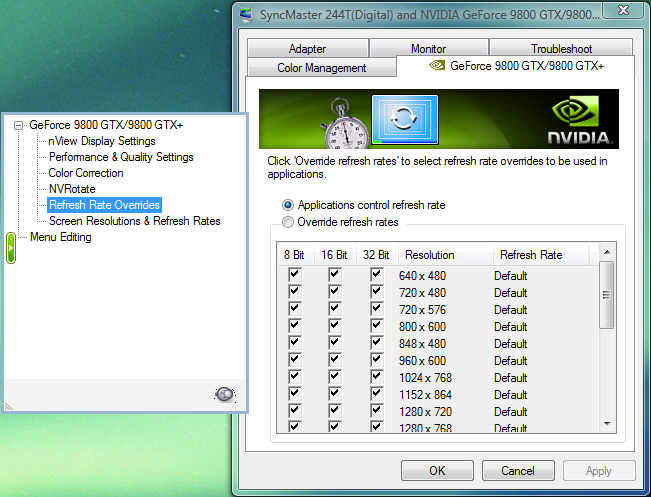Toggle 16 Bit checkbox for 848 x 480
The width and height of the screenshot is (651, 497).
pyautogui.click(x=335, y=343)
